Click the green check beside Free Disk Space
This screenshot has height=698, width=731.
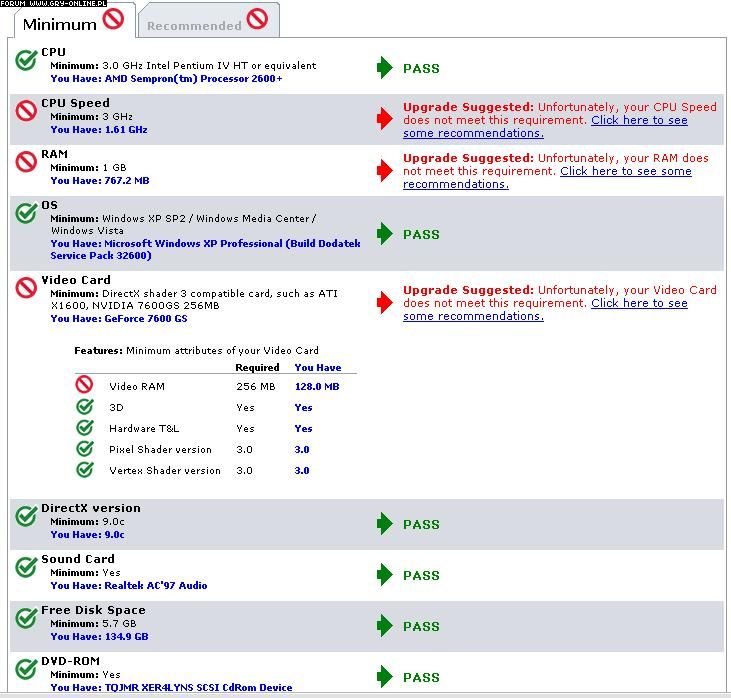point(27,618)
